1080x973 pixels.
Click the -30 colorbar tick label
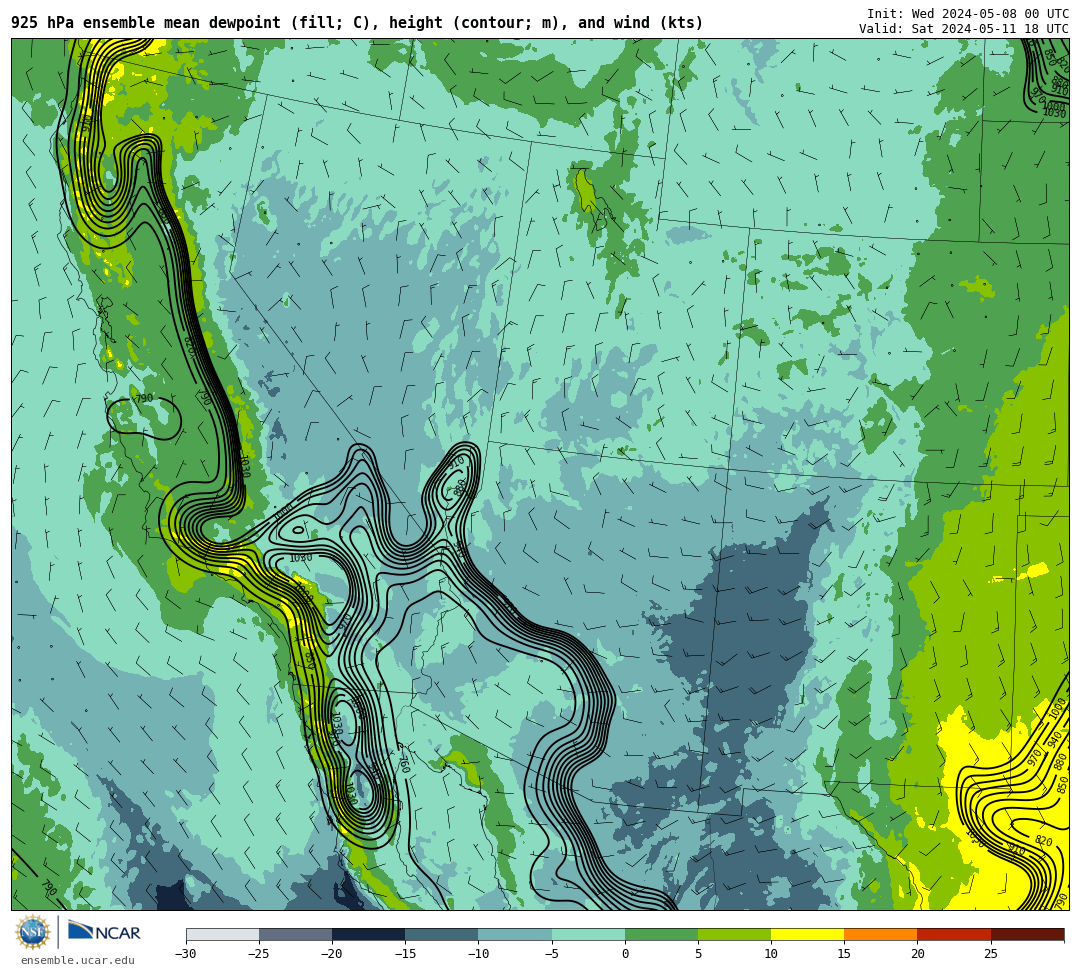click(186, 954)
